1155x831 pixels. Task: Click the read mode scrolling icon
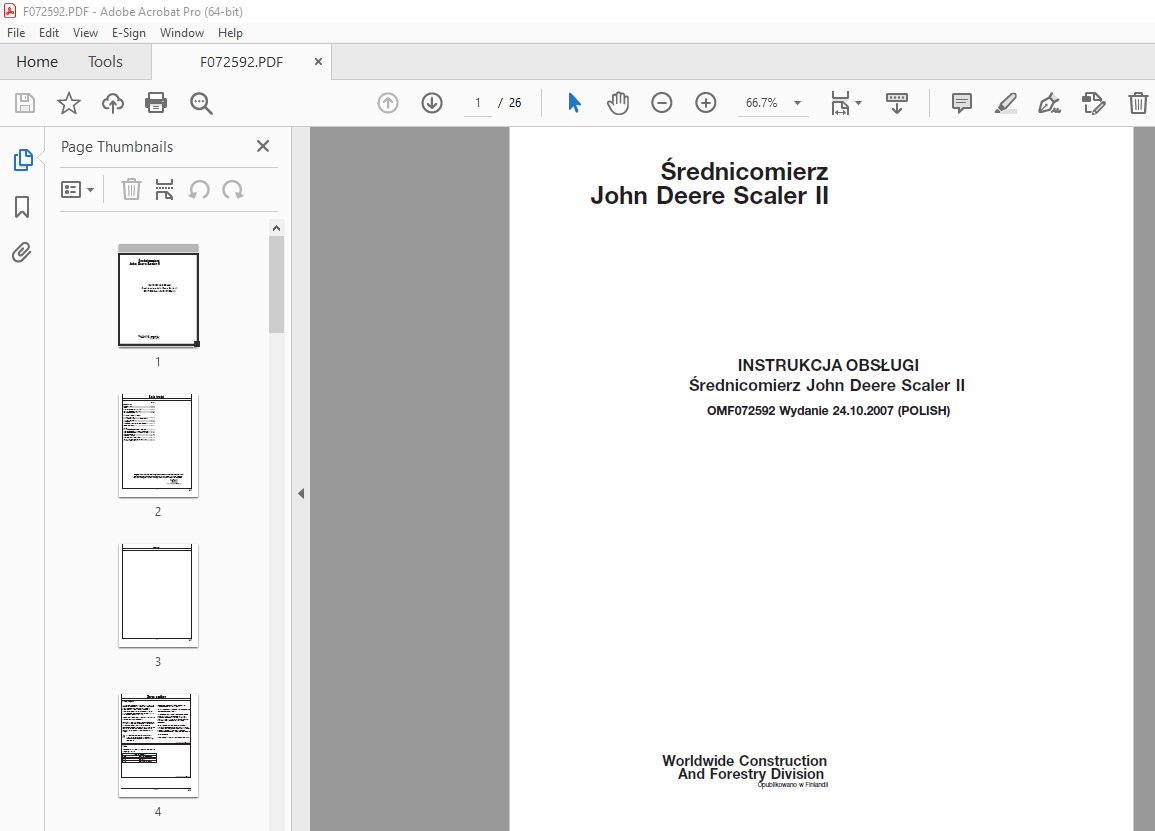click(896, 103)
